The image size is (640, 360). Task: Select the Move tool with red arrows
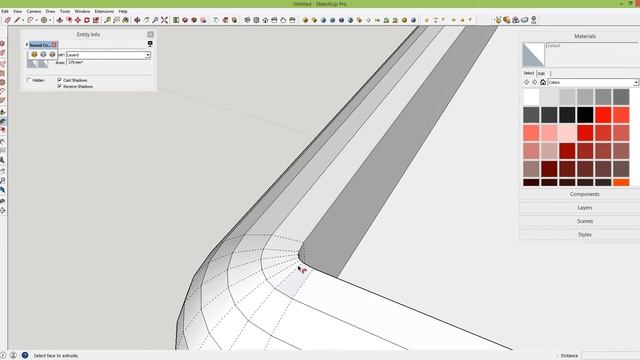click(78, 20)
